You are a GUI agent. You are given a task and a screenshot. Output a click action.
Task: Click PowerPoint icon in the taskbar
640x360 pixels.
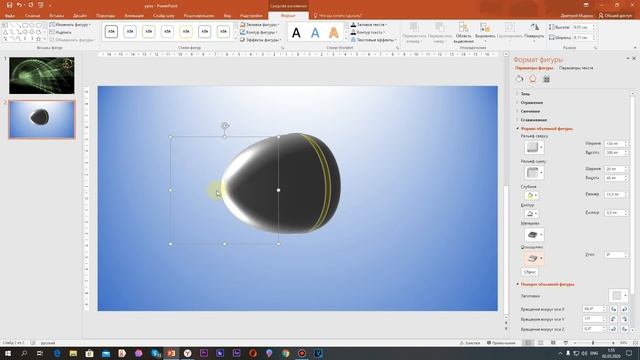(x=171, y=353)
